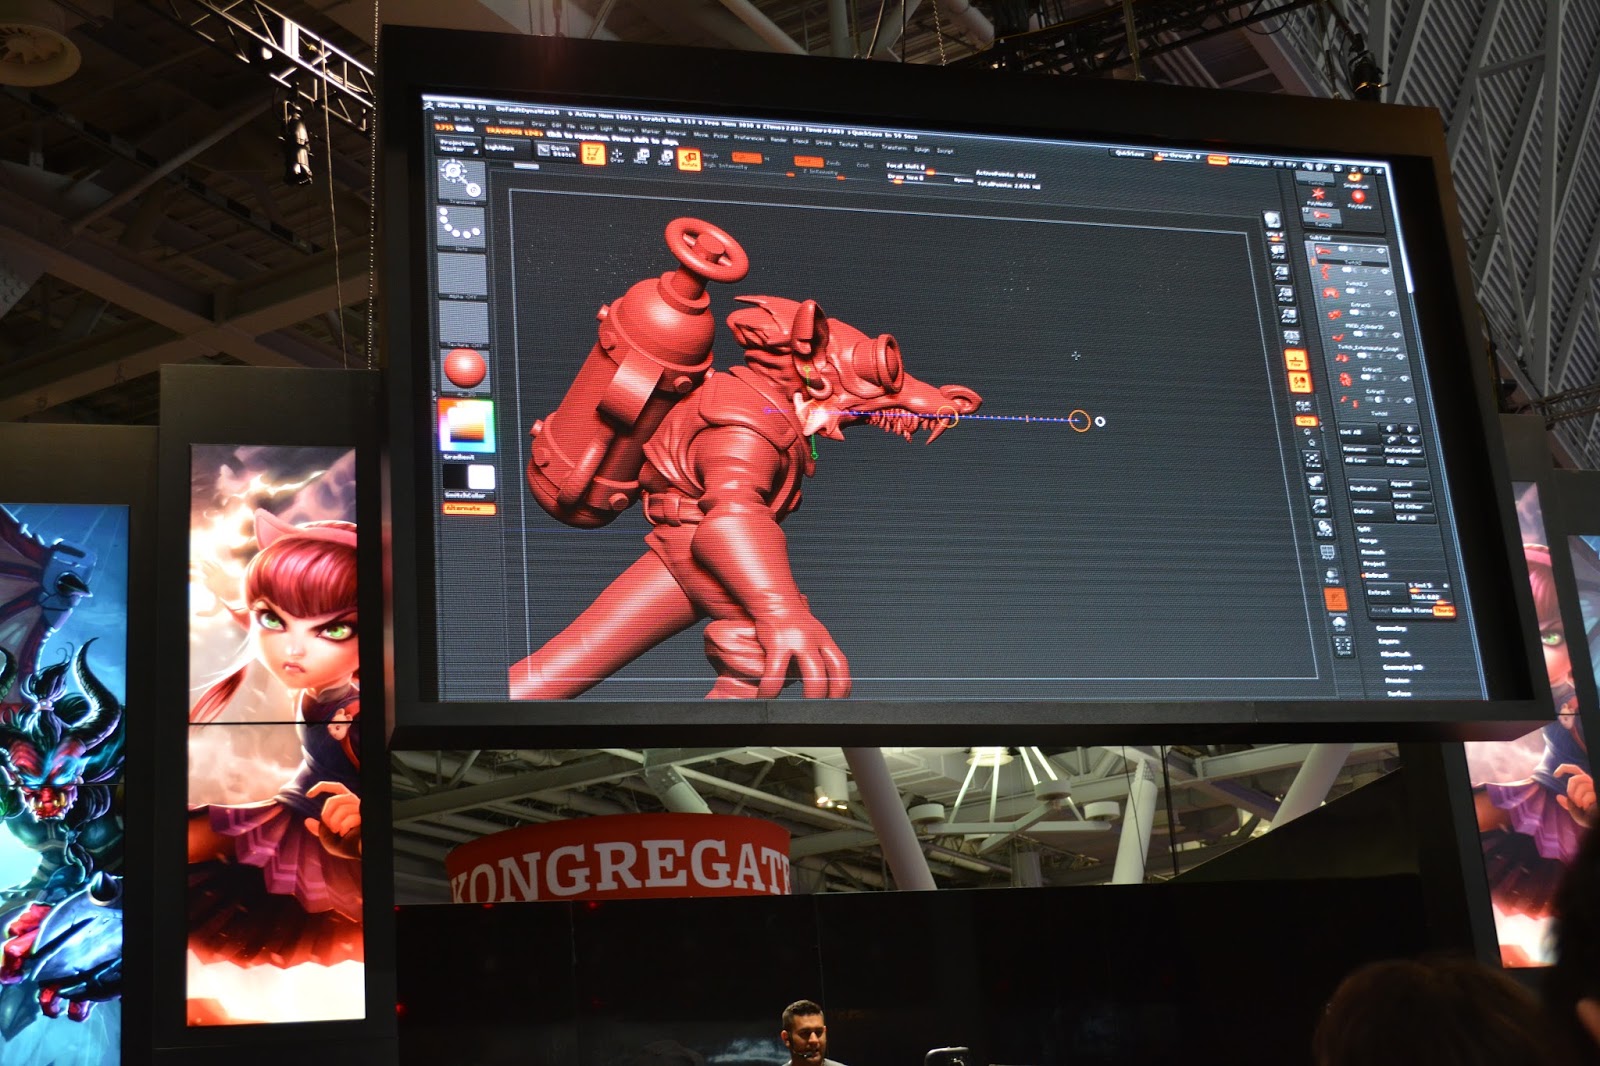Open the Document menu
This screenshot has width=1600, height=1066.
tap(512, 122)
